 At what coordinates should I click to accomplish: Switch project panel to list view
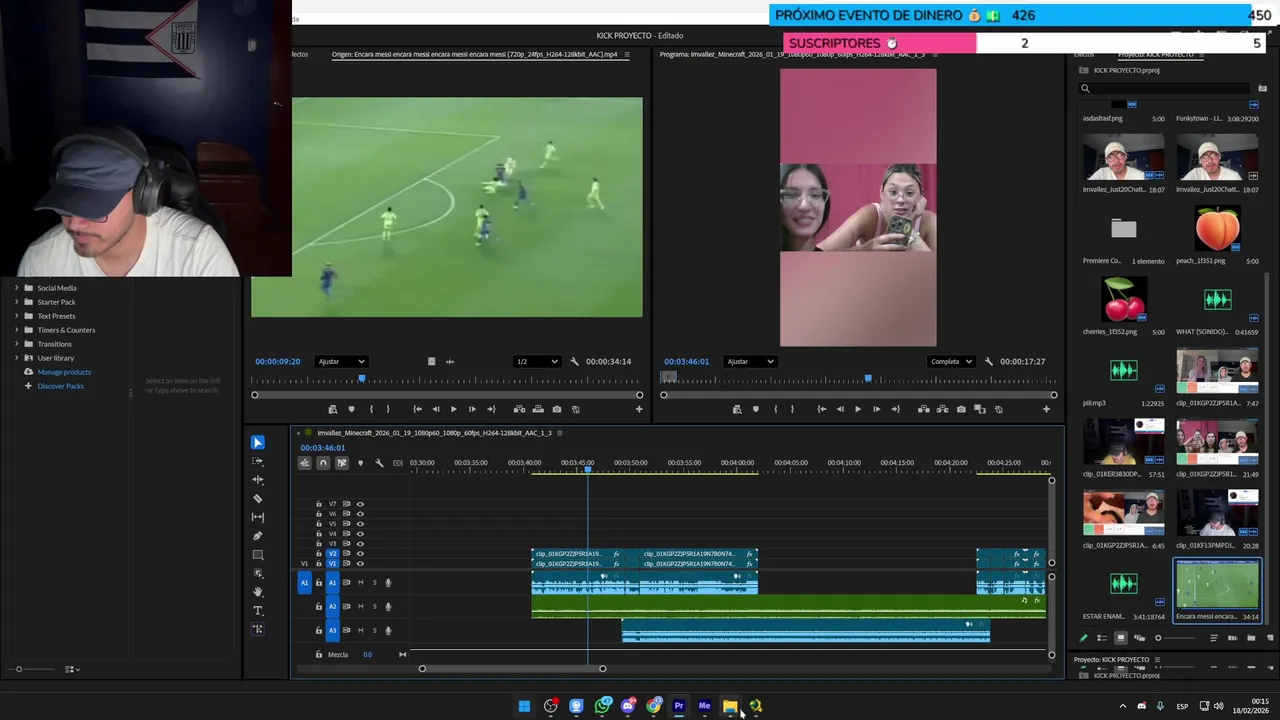(x=1102, y=638)
